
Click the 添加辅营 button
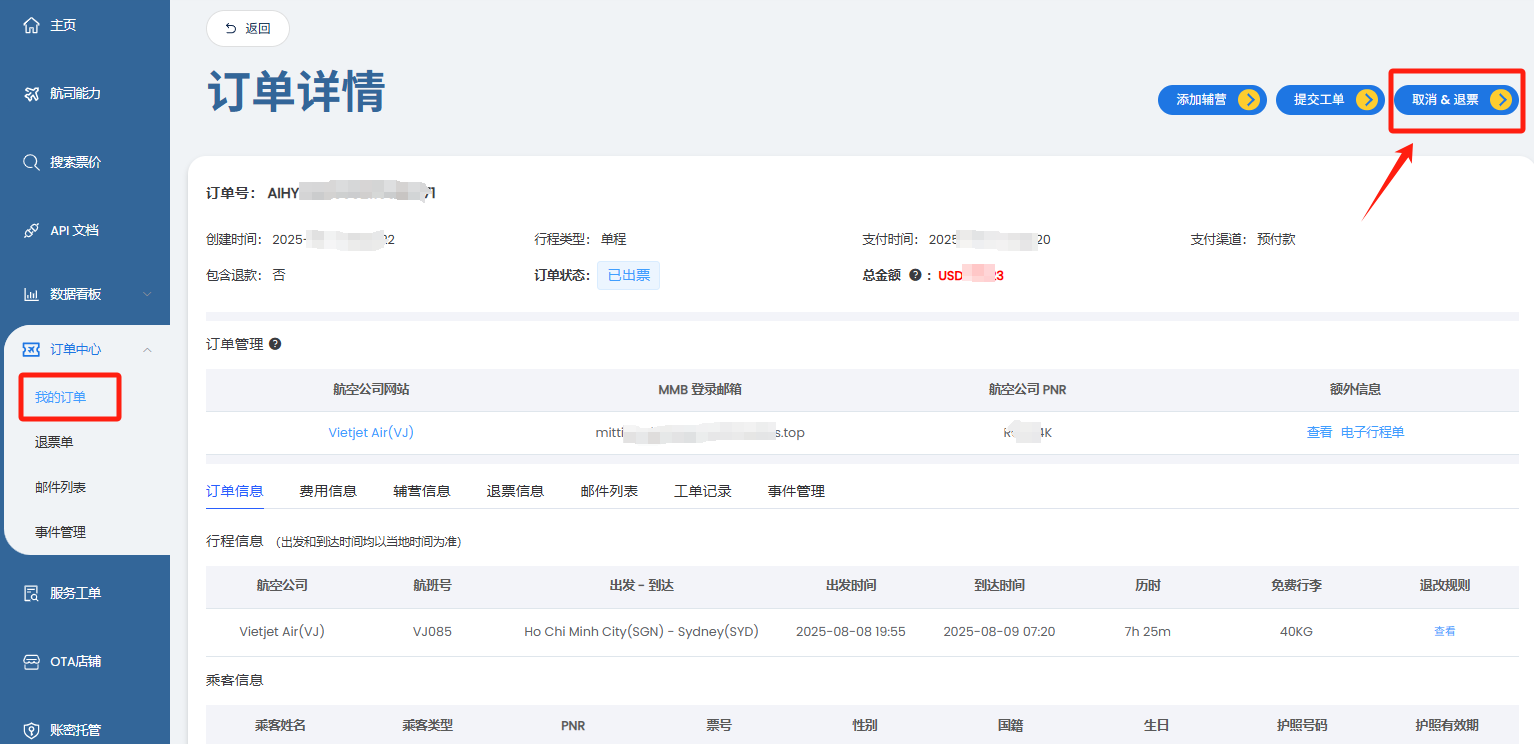click(1212, 100)
